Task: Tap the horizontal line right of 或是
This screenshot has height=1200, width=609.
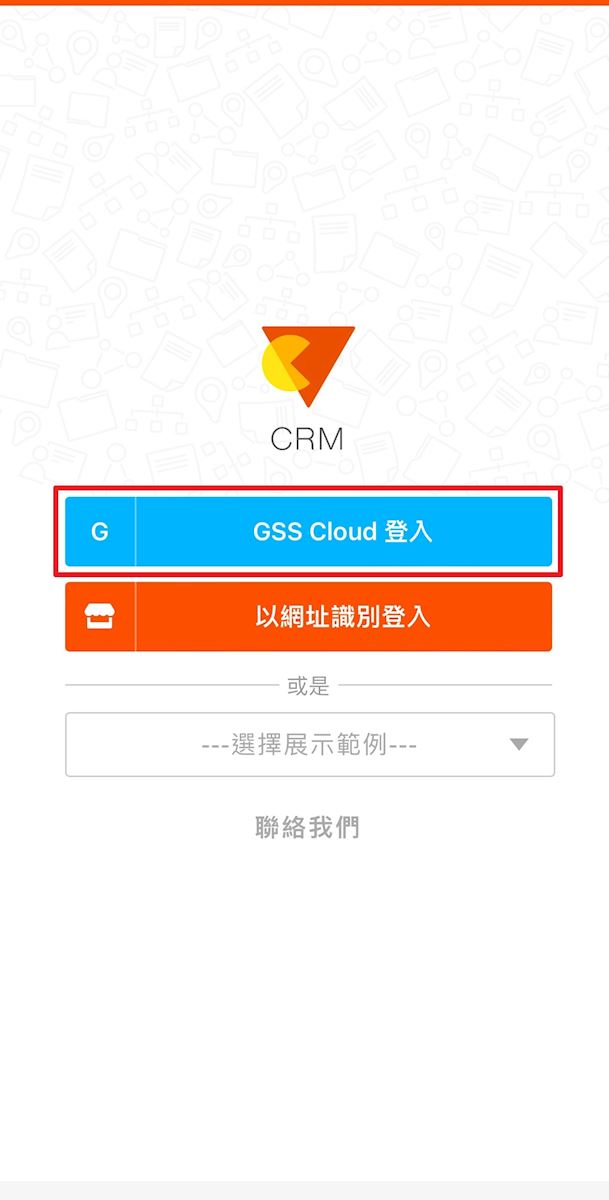Action: pos(445,685)
